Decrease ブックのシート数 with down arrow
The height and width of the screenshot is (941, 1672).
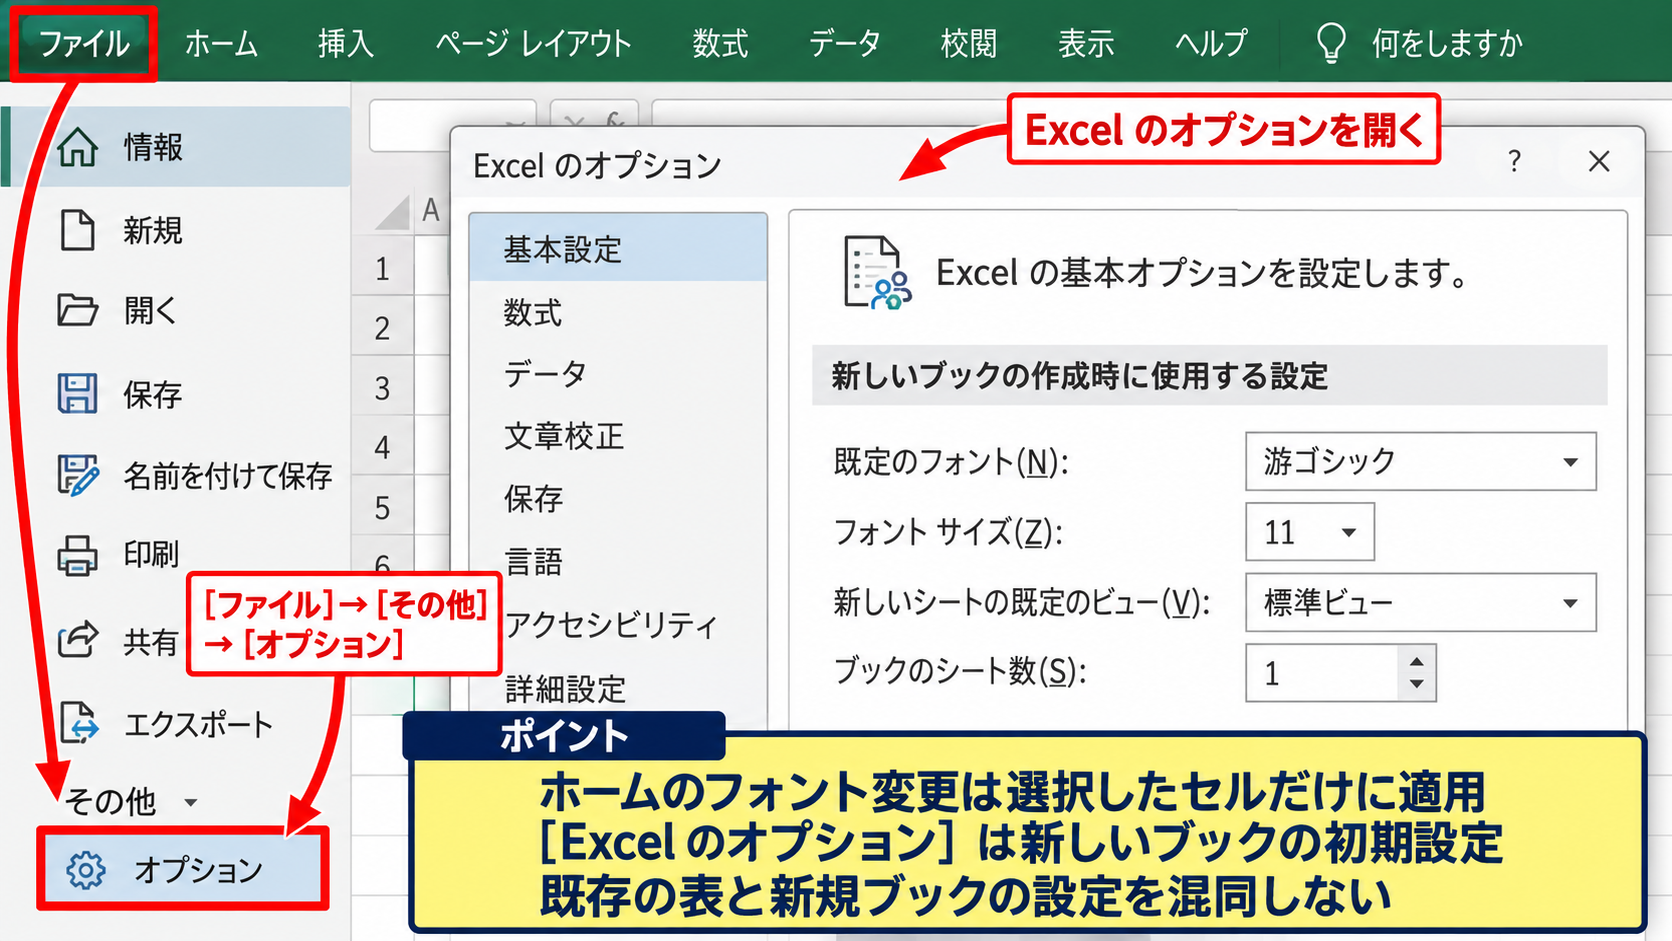click(1416, 685)
